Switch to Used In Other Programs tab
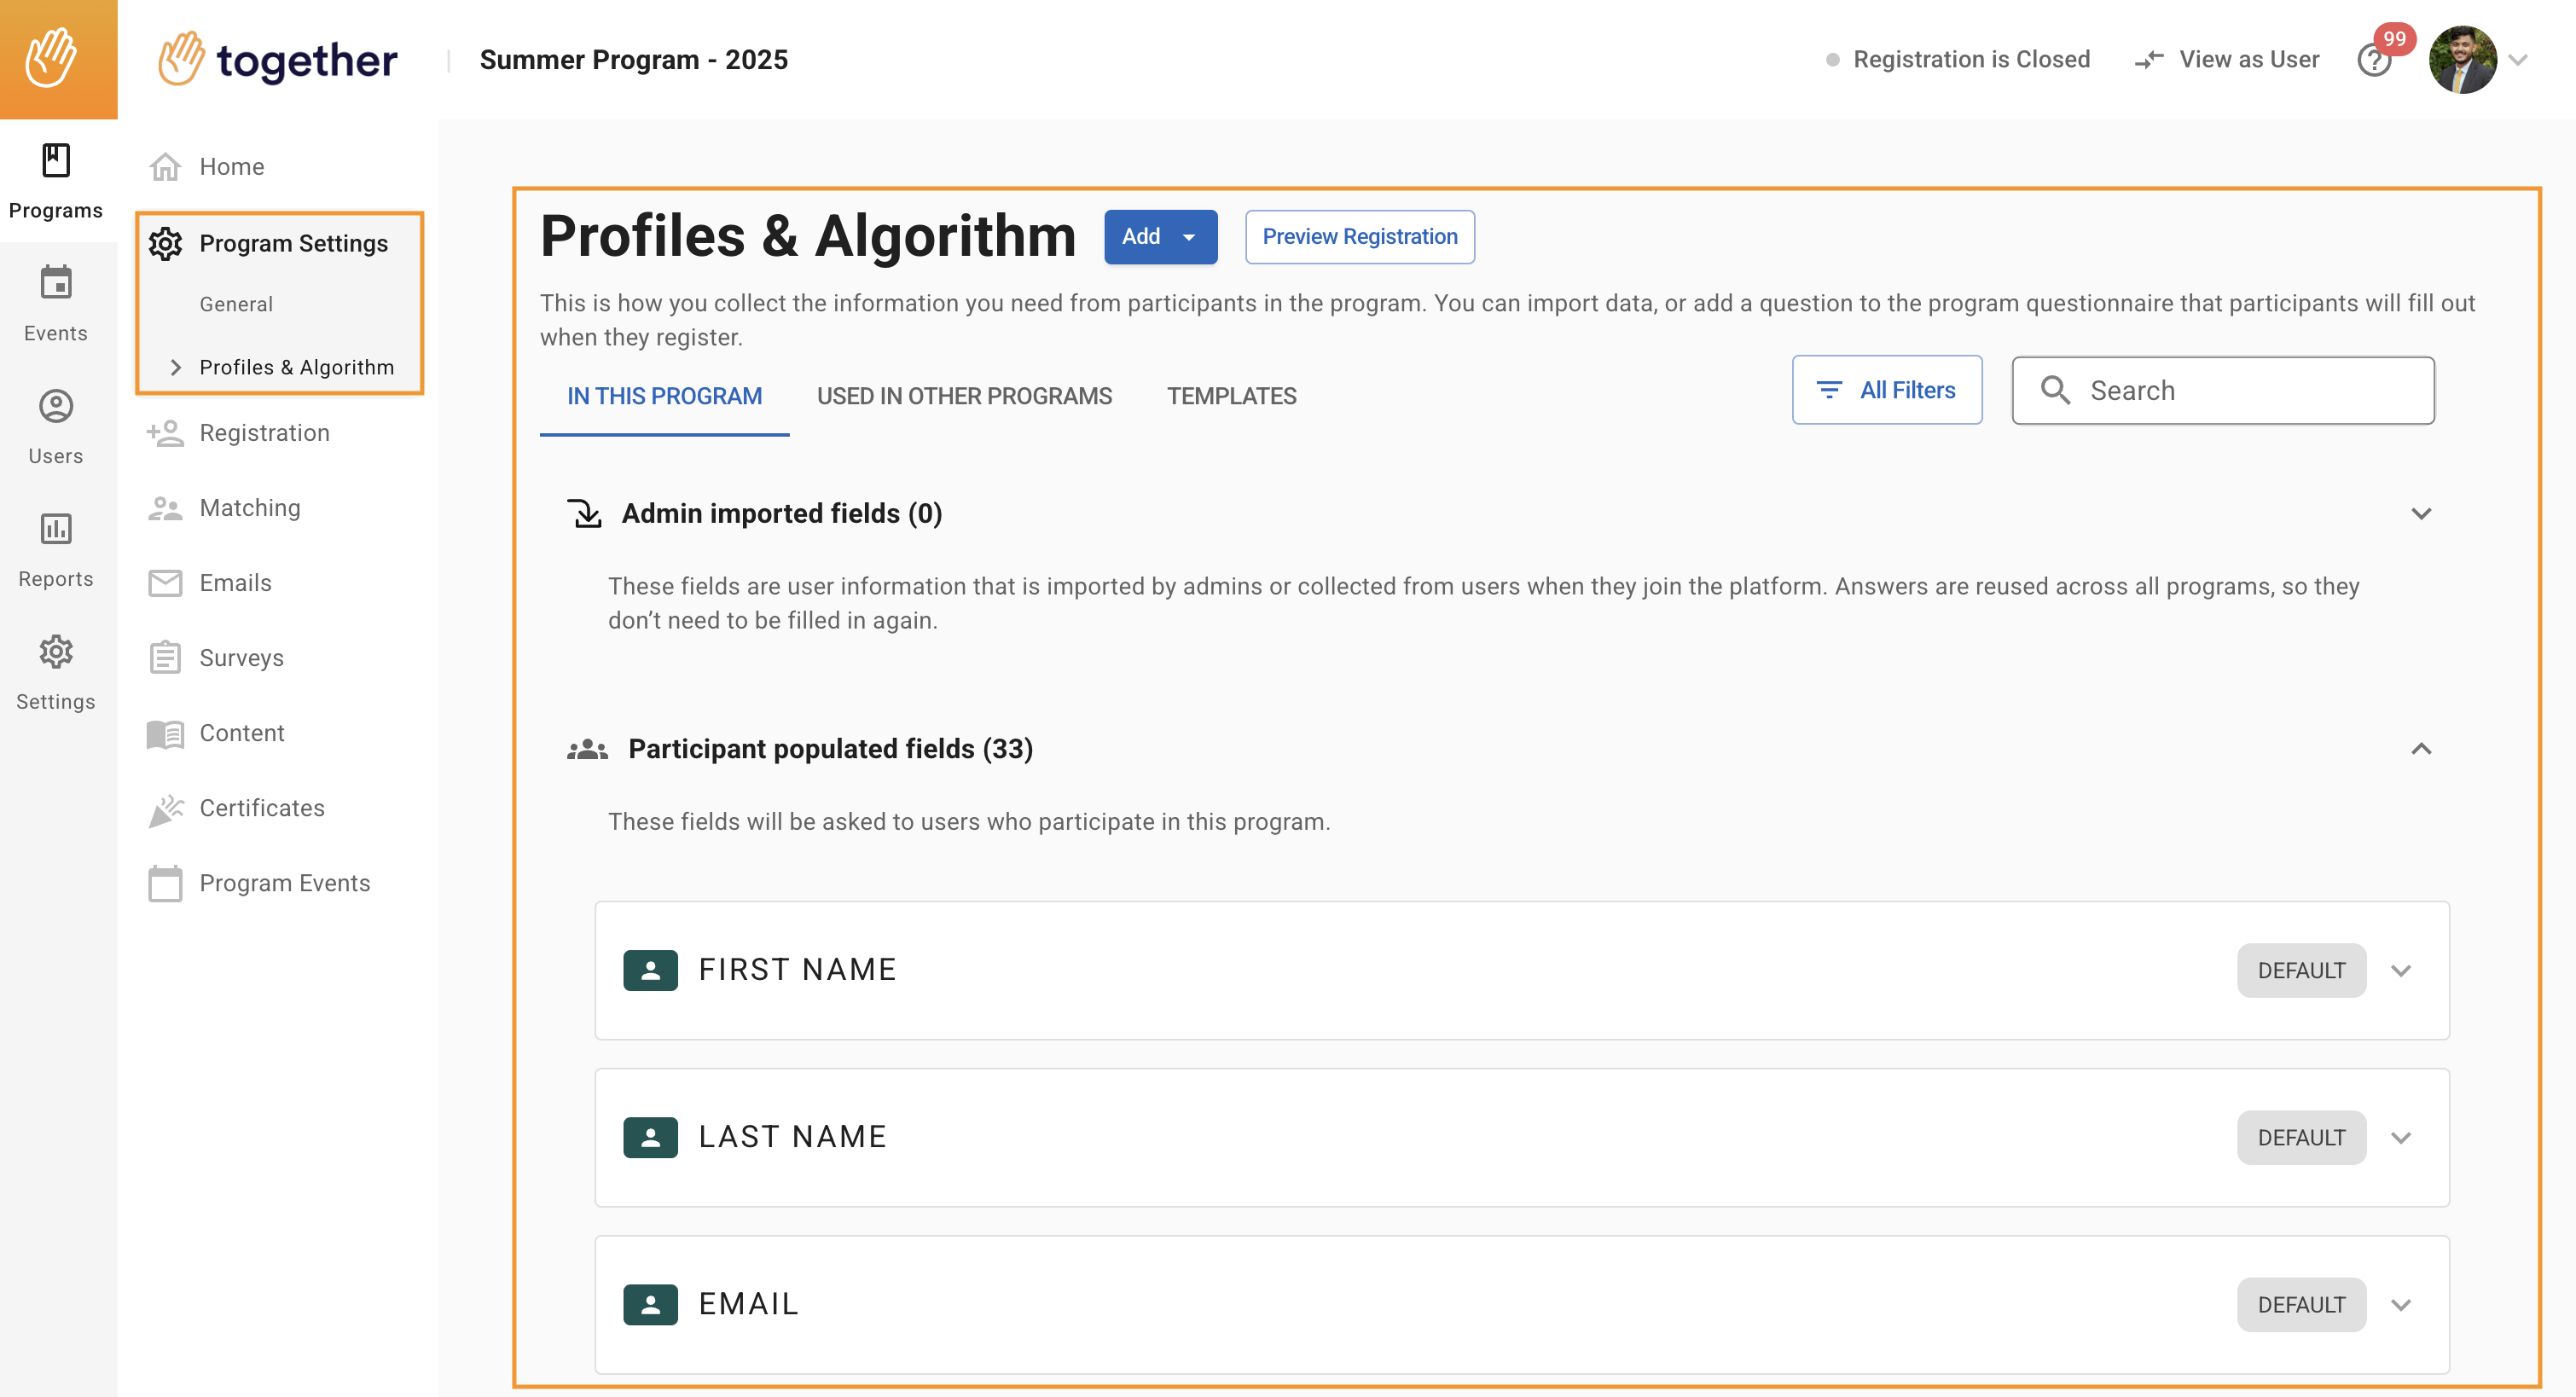 point(964,397)
